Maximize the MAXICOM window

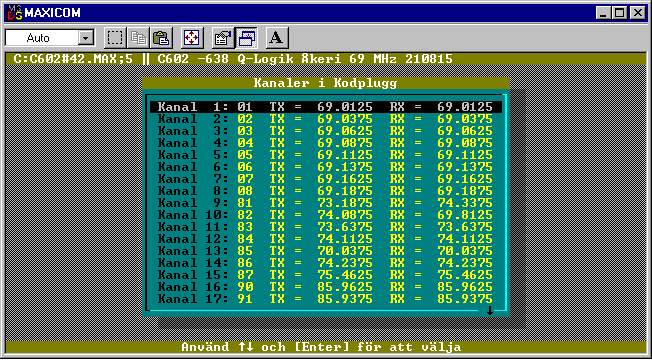619,13
